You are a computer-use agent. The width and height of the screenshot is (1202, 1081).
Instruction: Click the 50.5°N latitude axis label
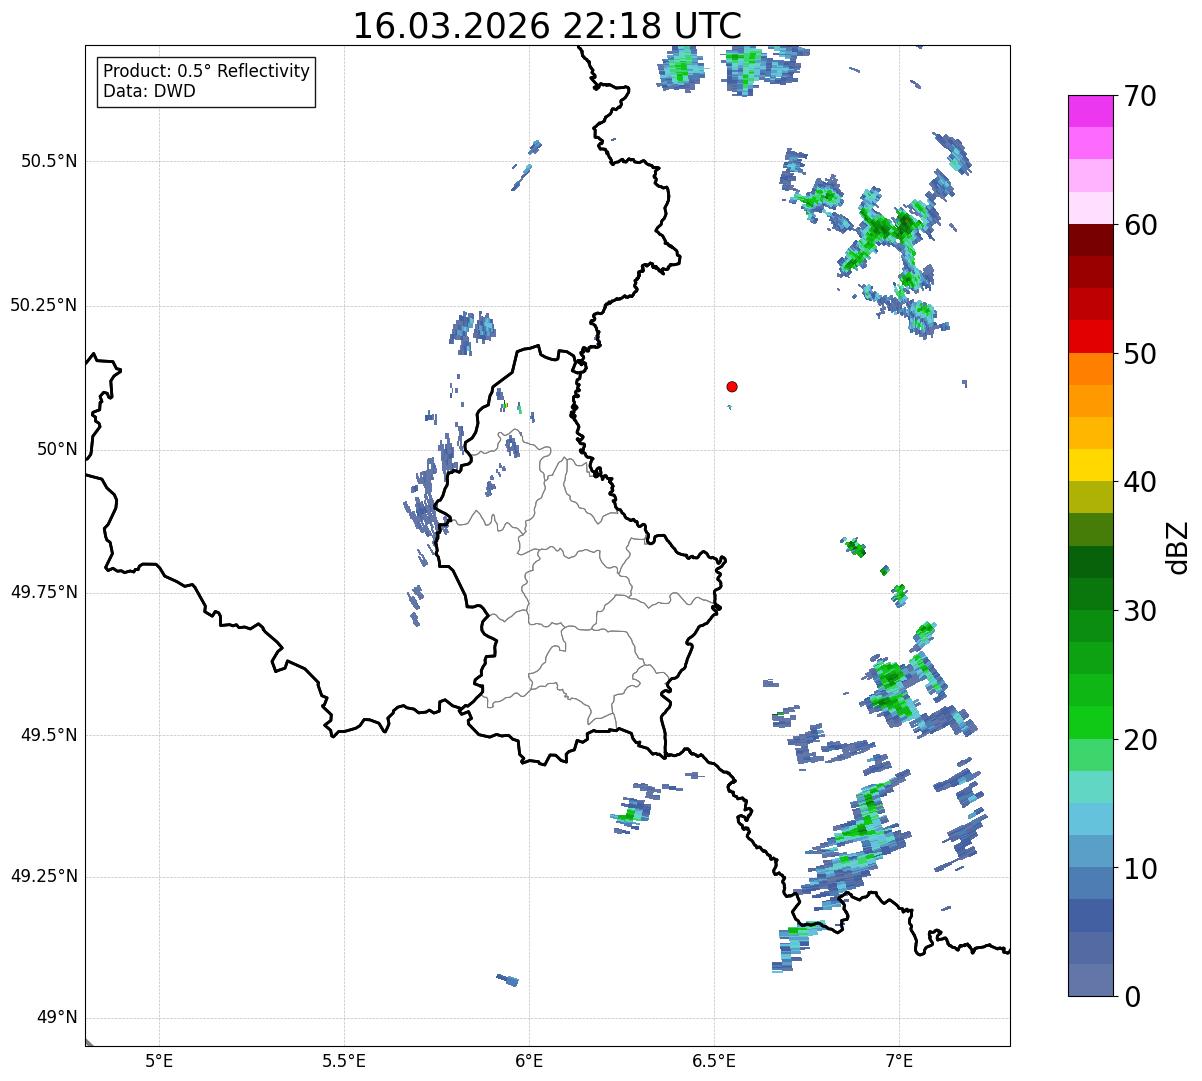coord(49,161)
